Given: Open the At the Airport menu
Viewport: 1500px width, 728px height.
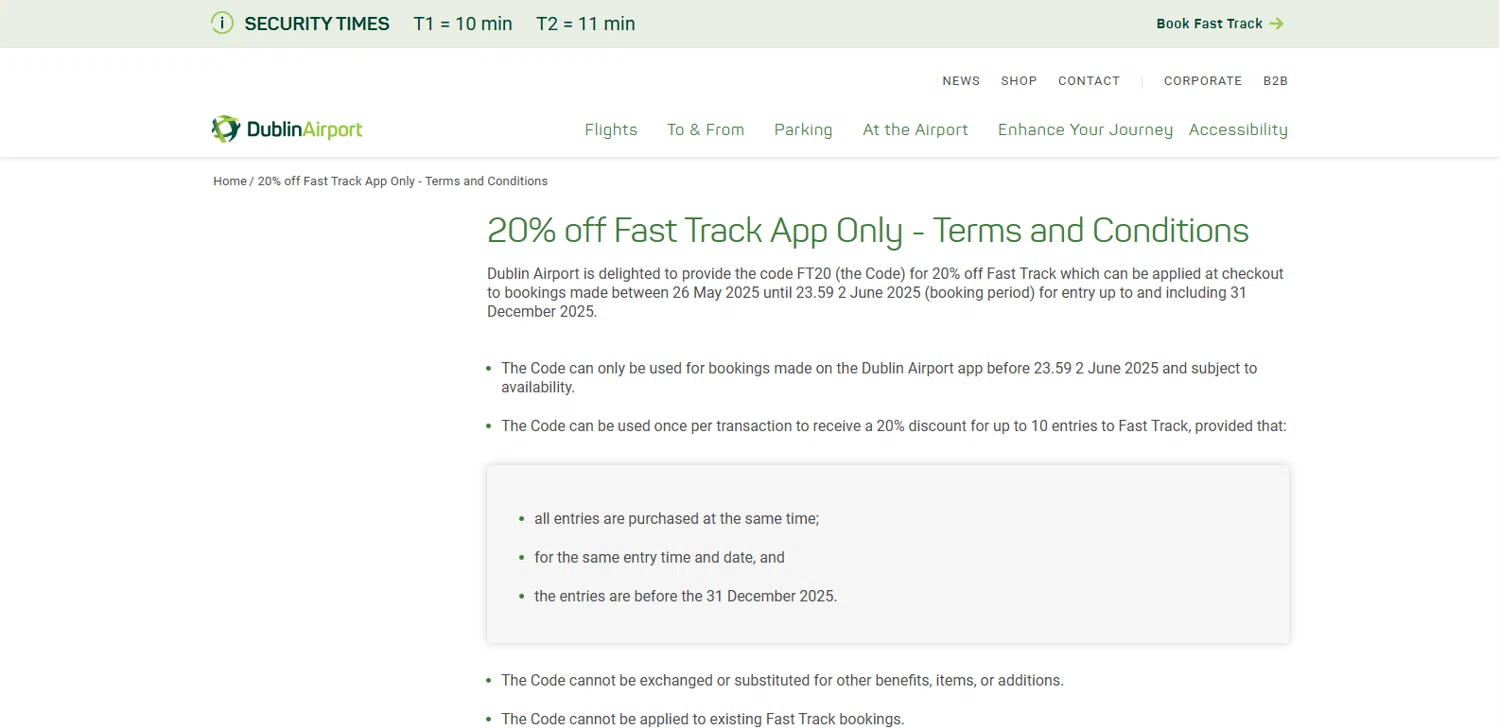Looking at the screenshot, I should 916,130.
